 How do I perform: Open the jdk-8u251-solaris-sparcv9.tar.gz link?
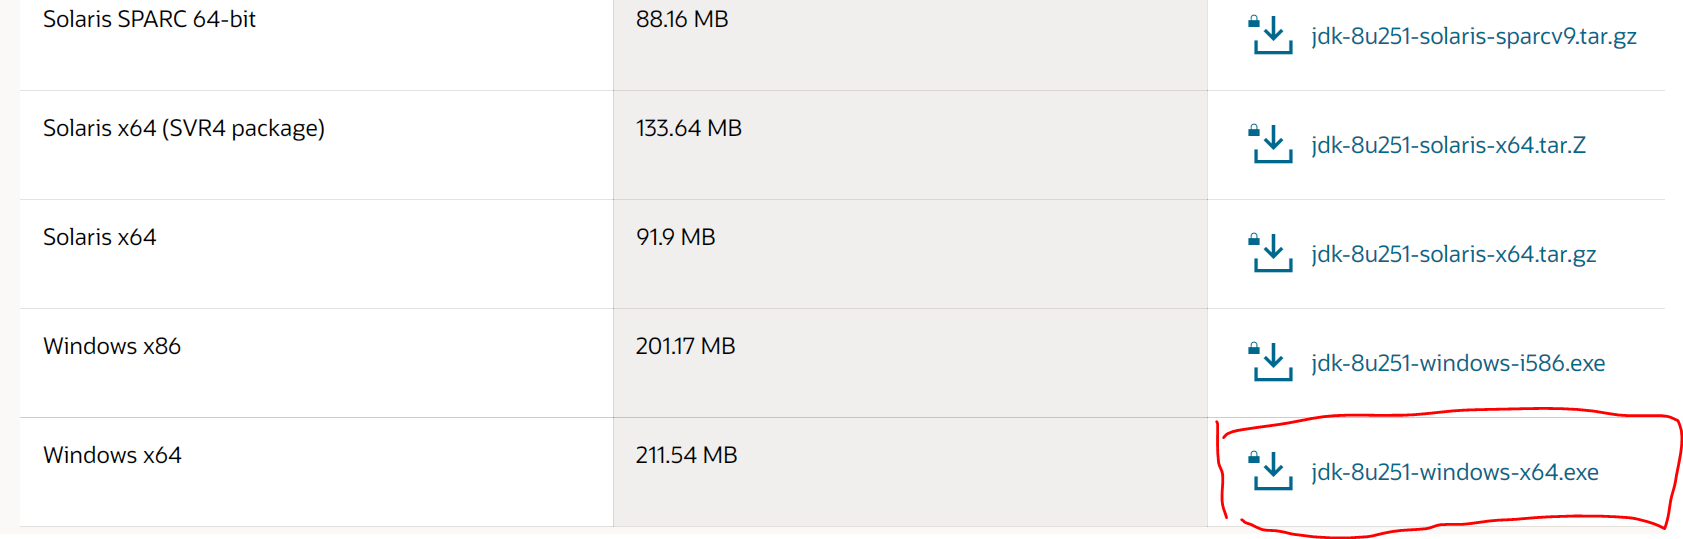[x=1473, y=36]
